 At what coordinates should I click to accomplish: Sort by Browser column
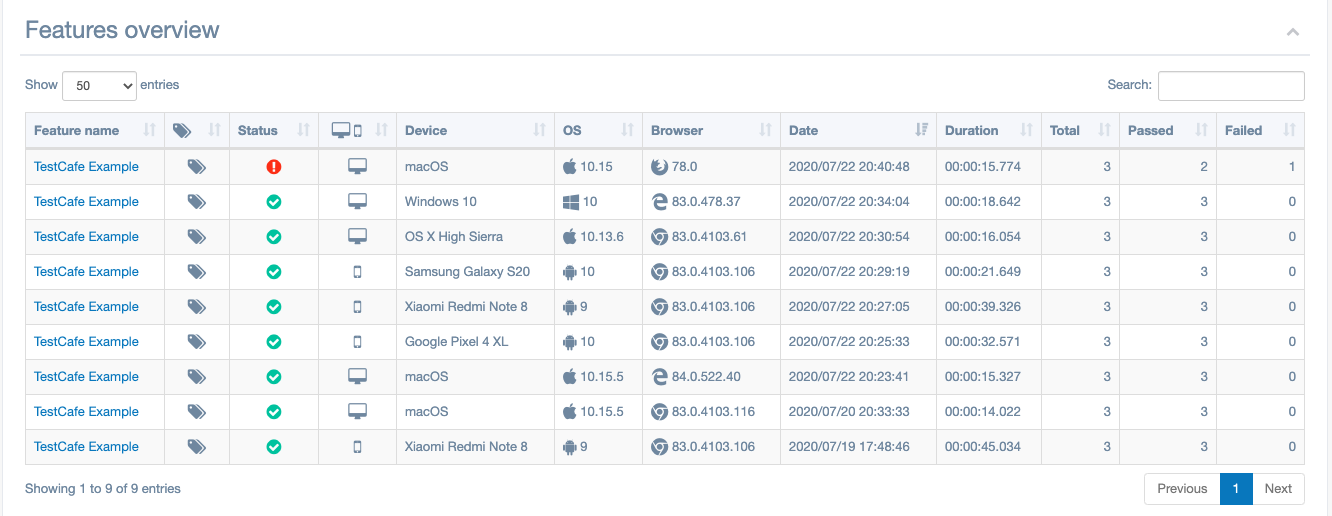(x=712, y=130)
